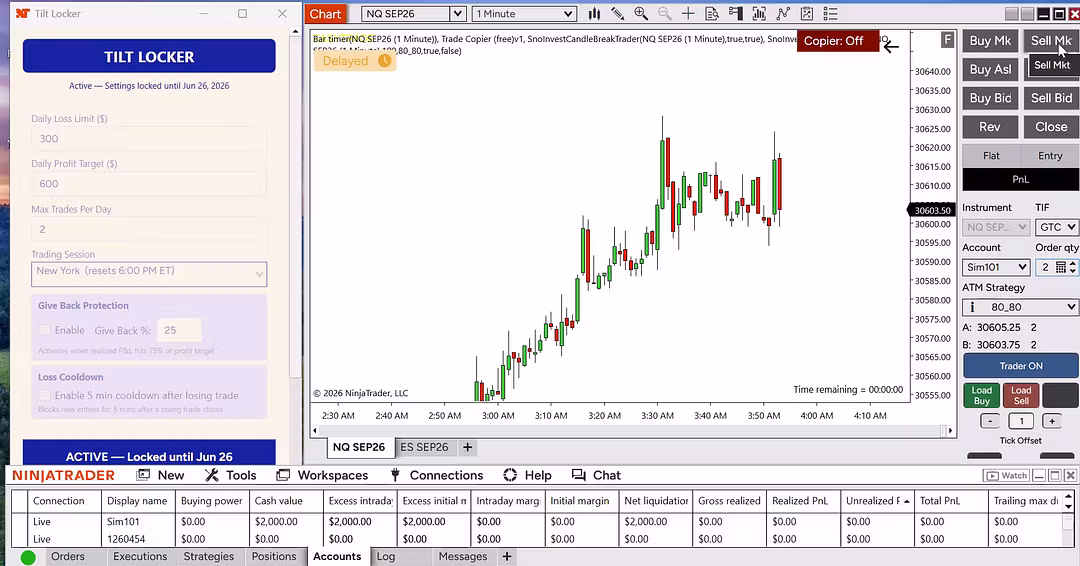Open the strategies icon in chart toolbar
Screen dimensions: 1080x566
tap(783, 14)
